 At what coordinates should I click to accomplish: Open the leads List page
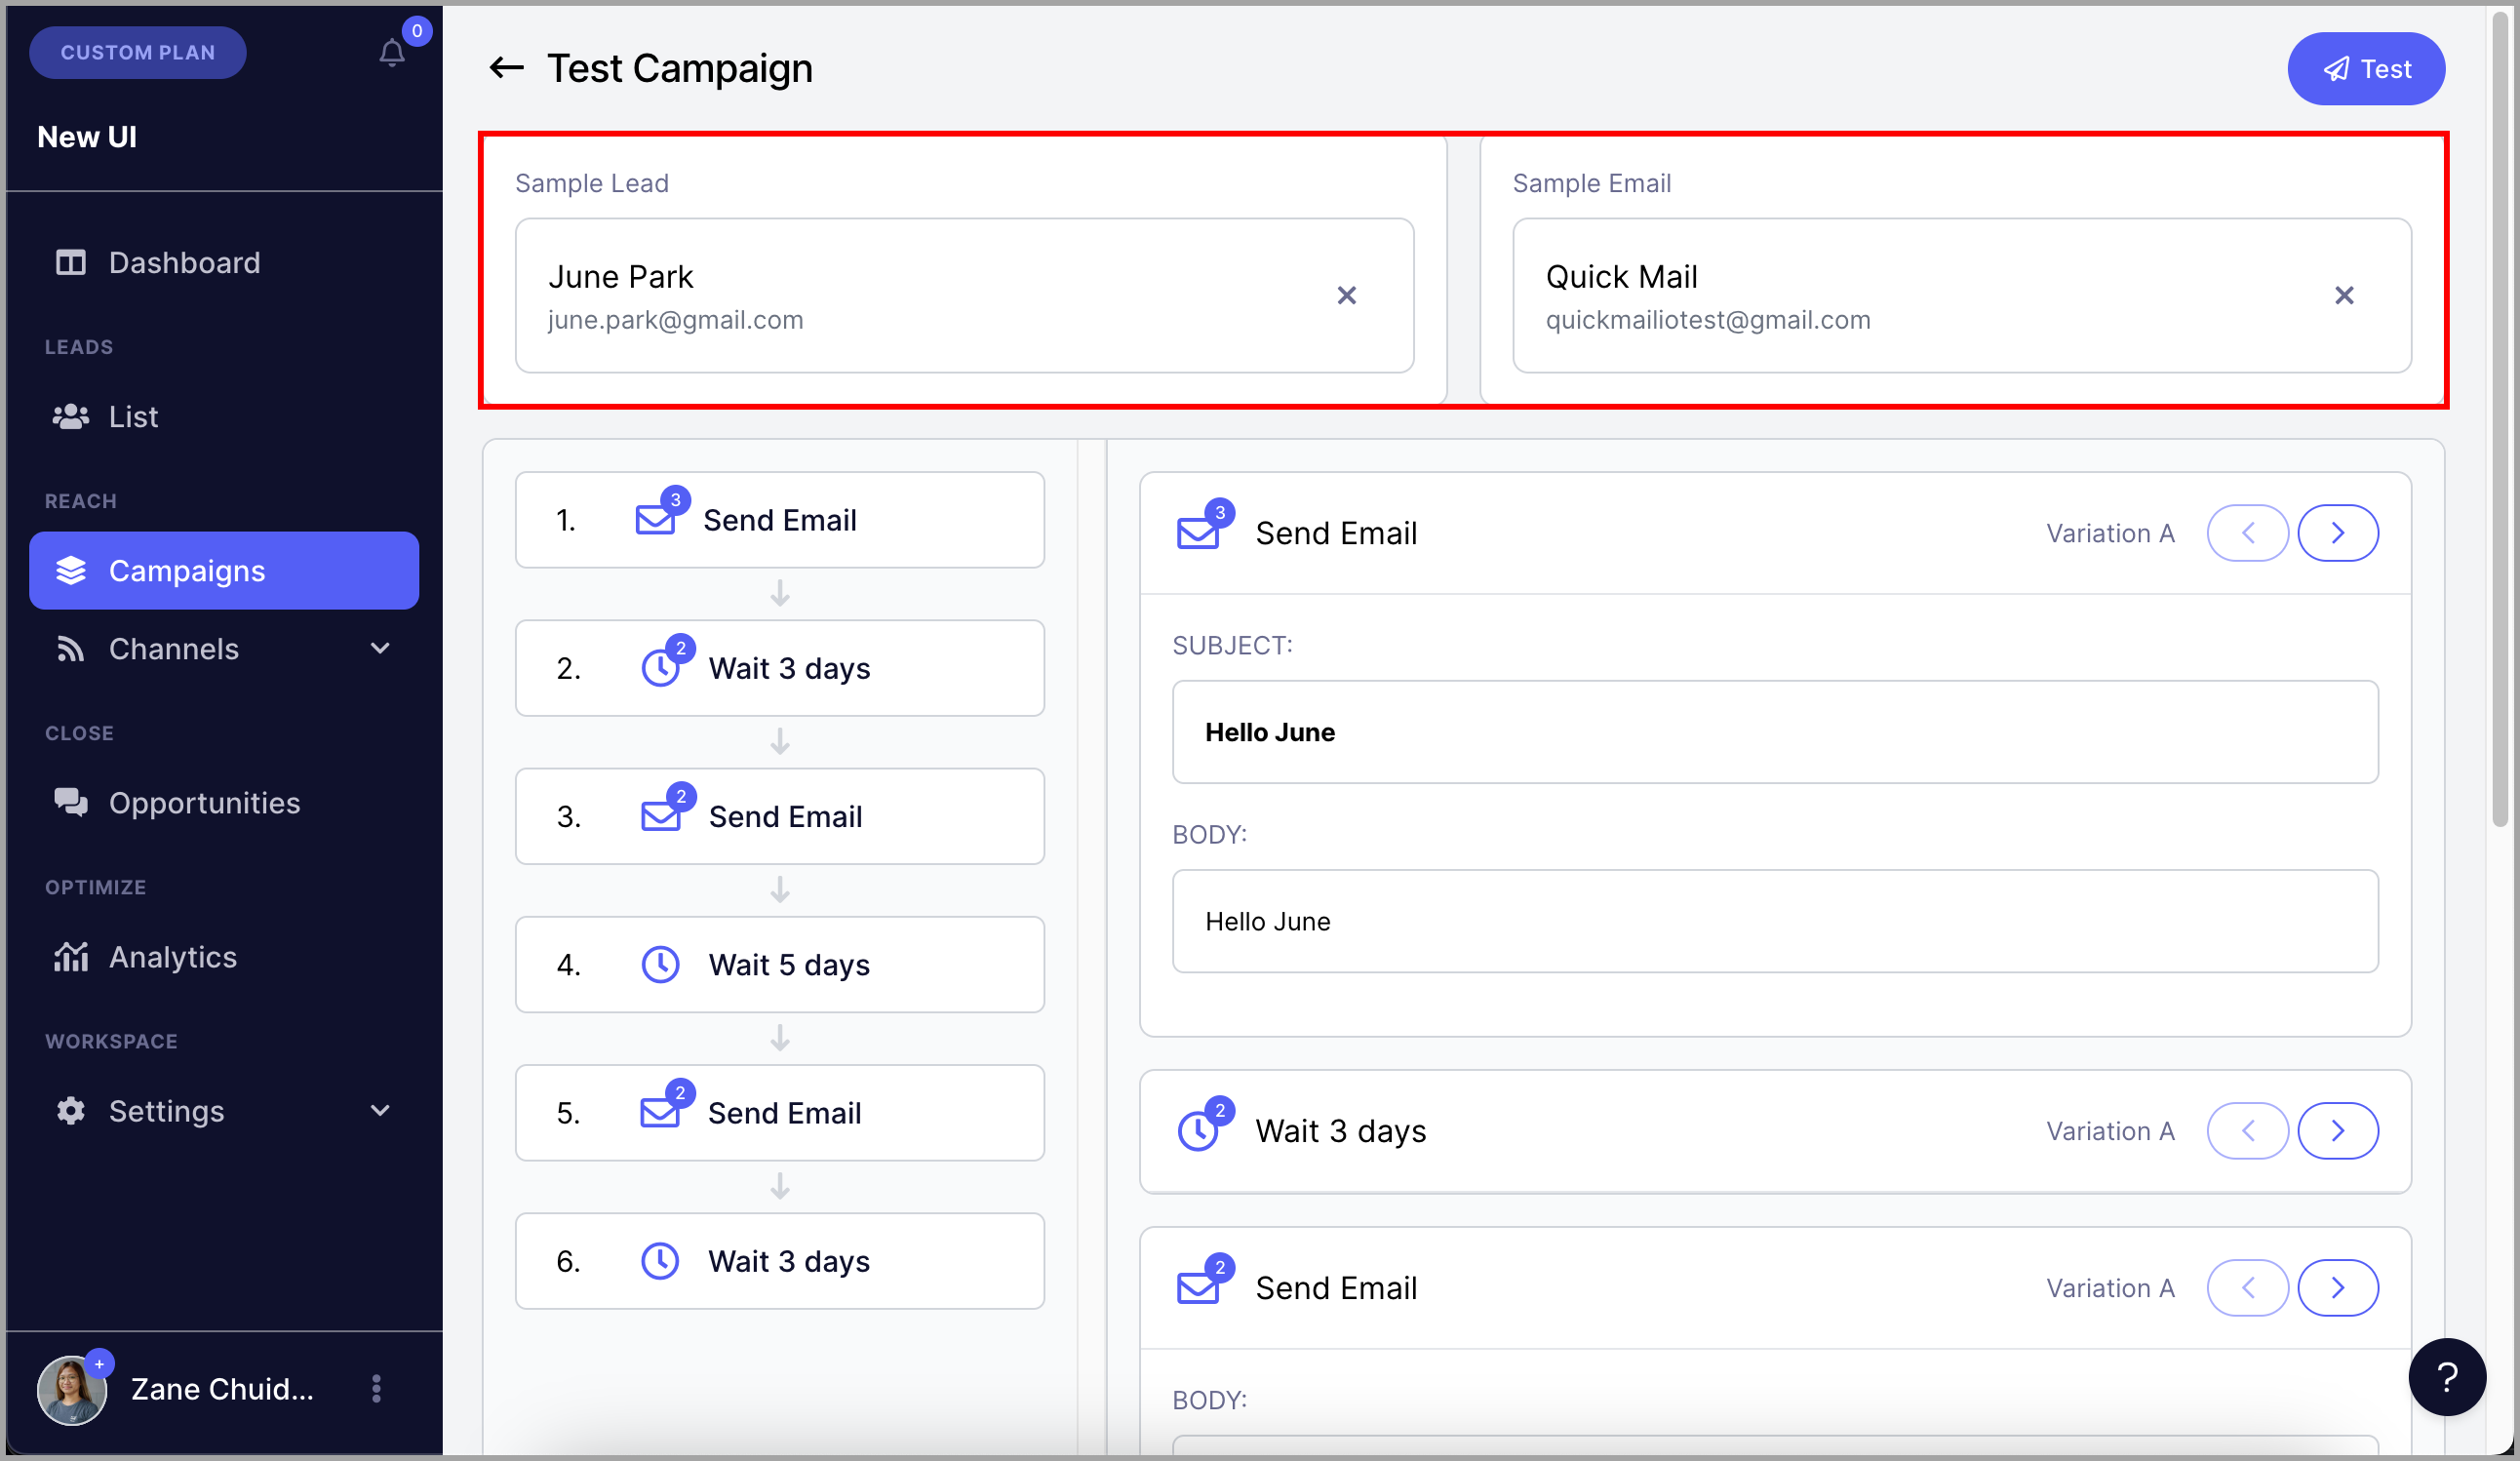tap(224, 416)
